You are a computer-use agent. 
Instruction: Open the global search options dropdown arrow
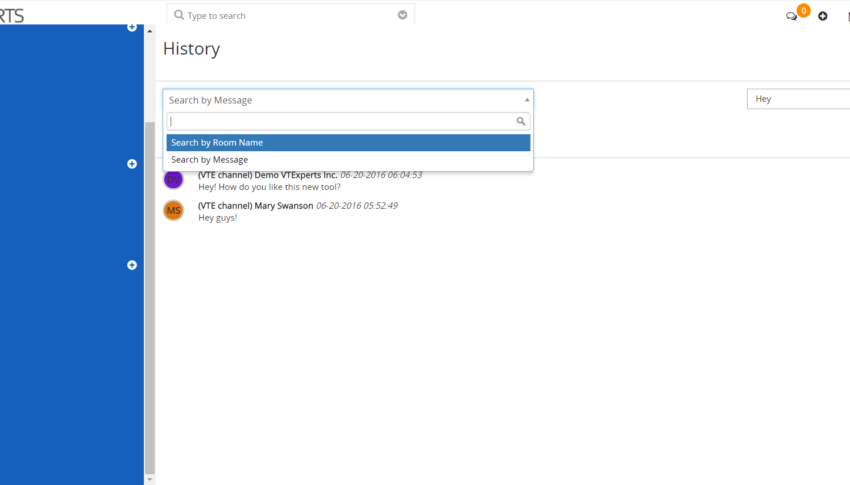point(402,15)
